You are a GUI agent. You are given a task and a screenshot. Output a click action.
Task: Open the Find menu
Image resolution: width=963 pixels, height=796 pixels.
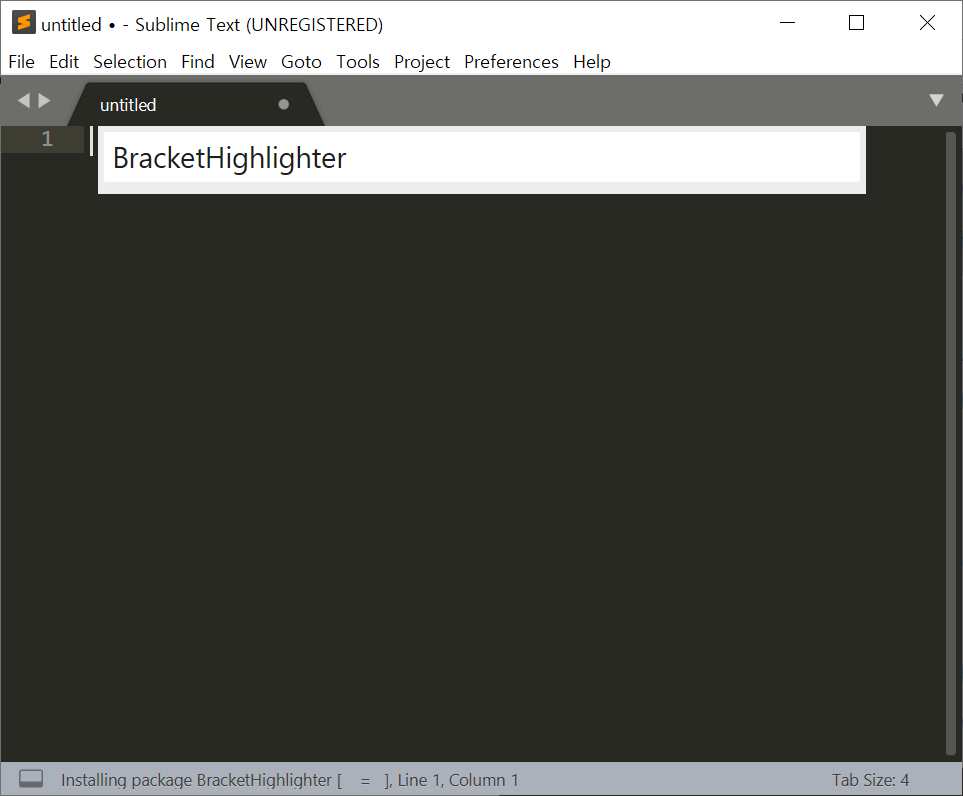[198, 62]
